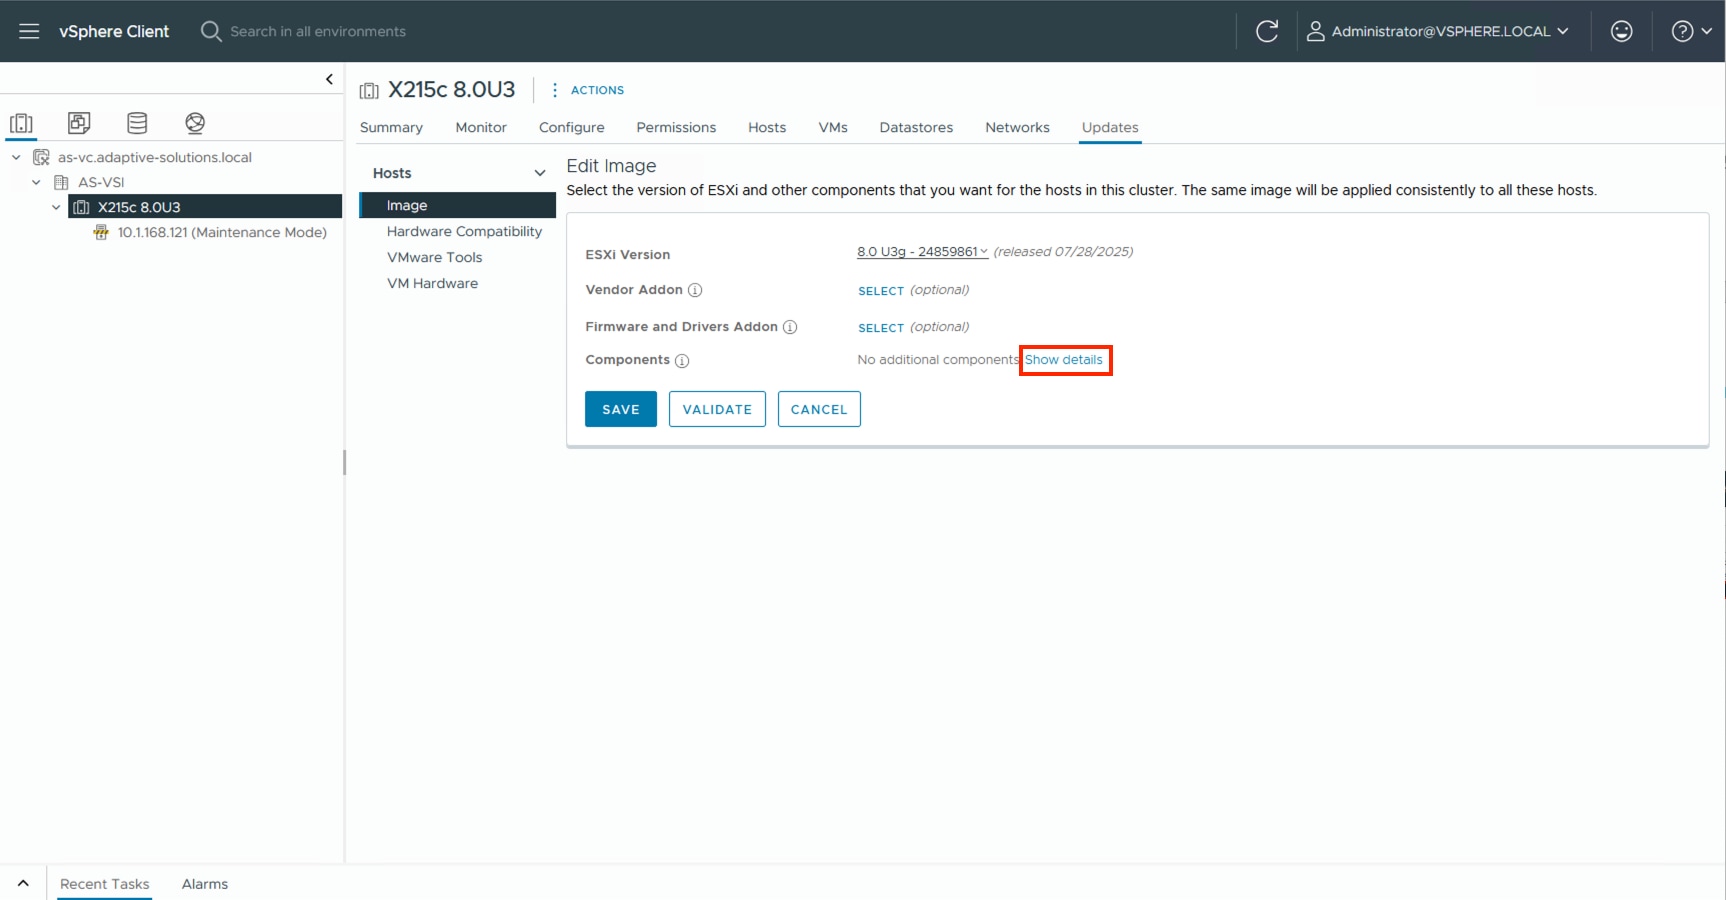Click the search magnifier icon
The height and width of the screenshot is (900, 1726).
click(x=210, y=31)
